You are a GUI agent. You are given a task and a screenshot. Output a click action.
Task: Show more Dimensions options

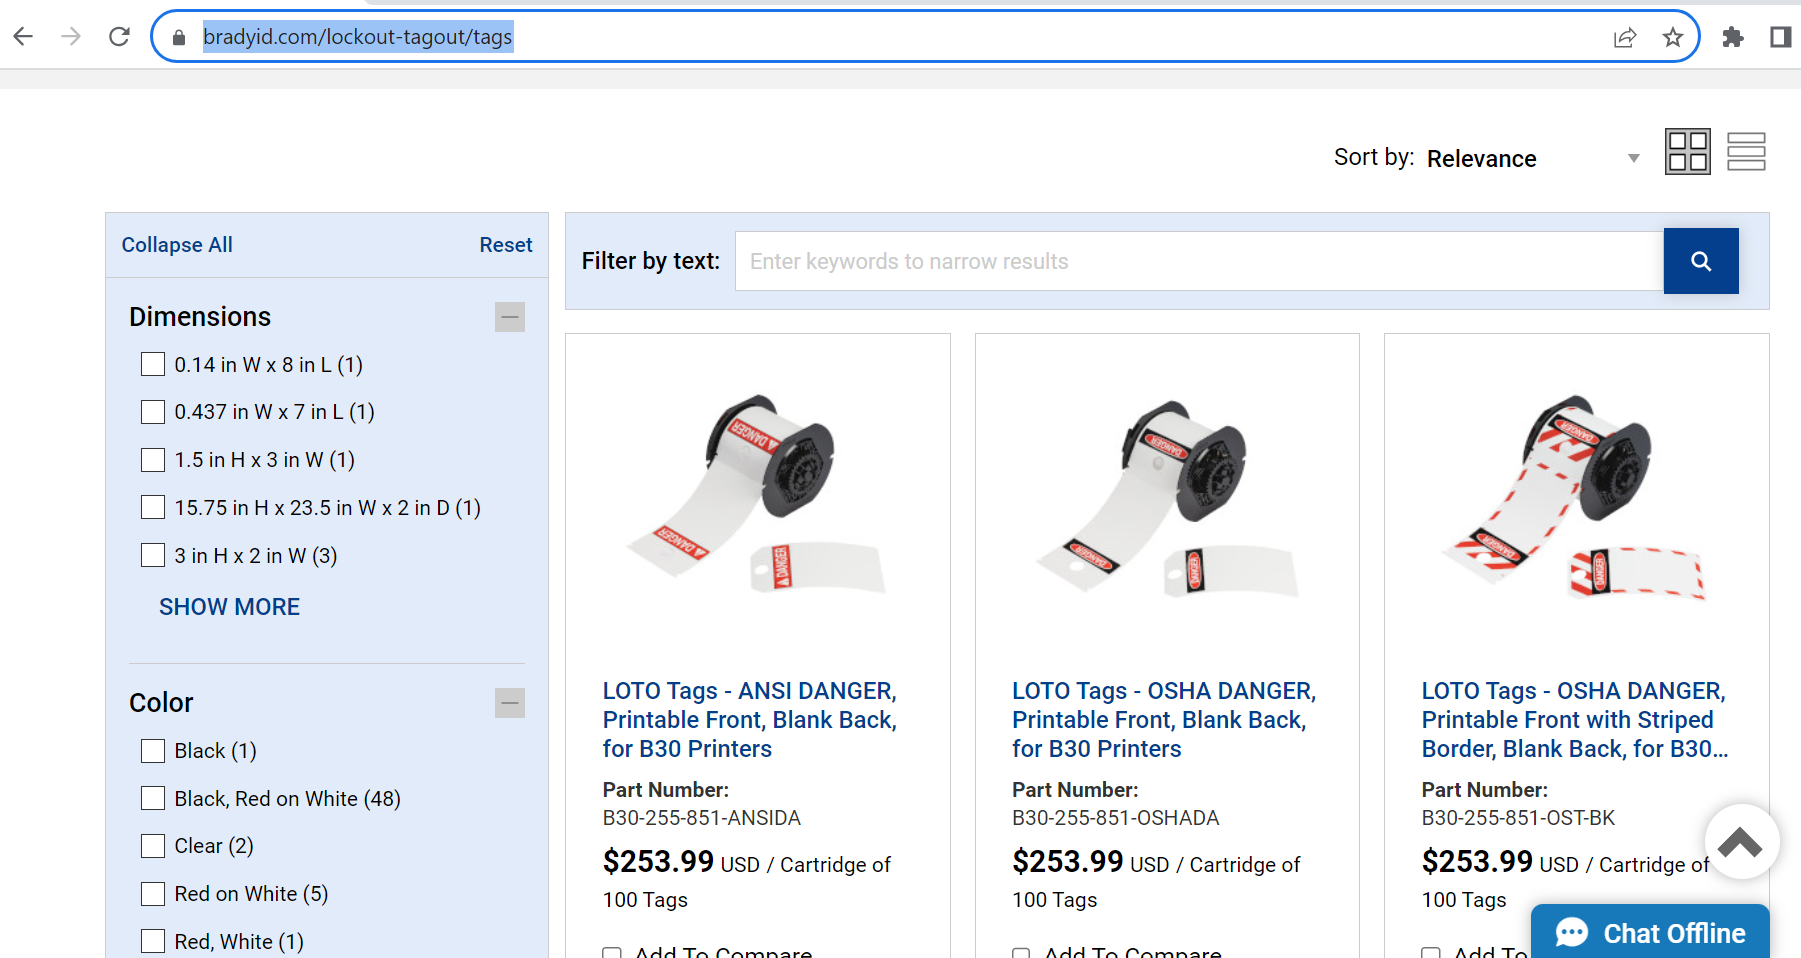click(x=230, y=607)
